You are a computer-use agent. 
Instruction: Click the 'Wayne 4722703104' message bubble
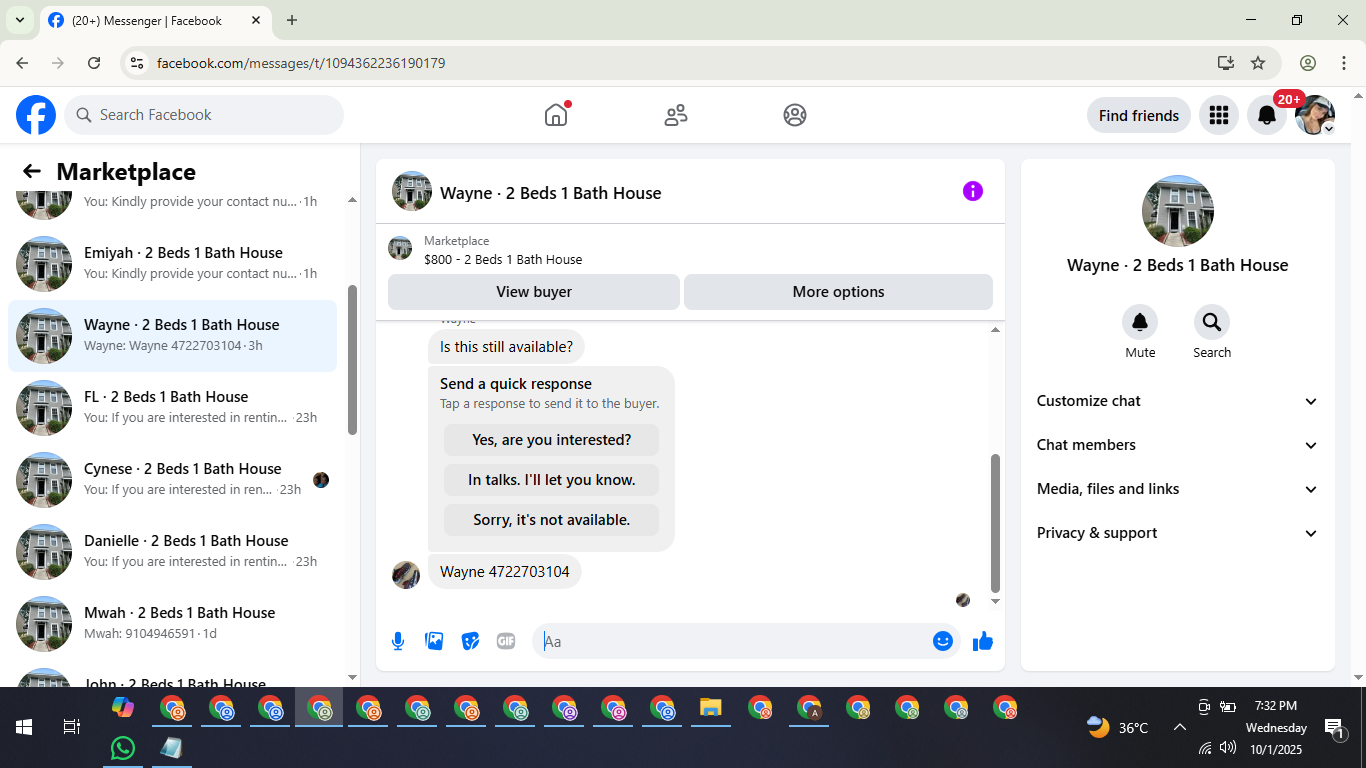[505, 572]
